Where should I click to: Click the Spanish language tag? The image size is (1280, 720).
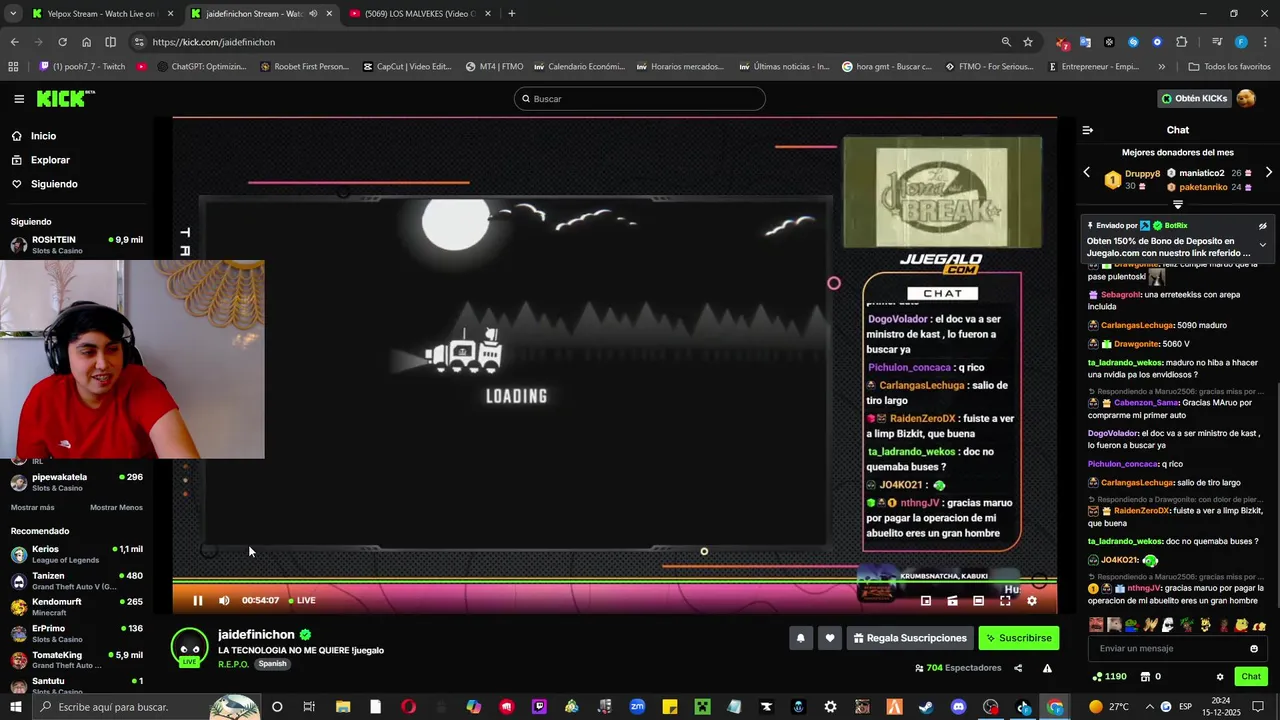click(272, 664)
